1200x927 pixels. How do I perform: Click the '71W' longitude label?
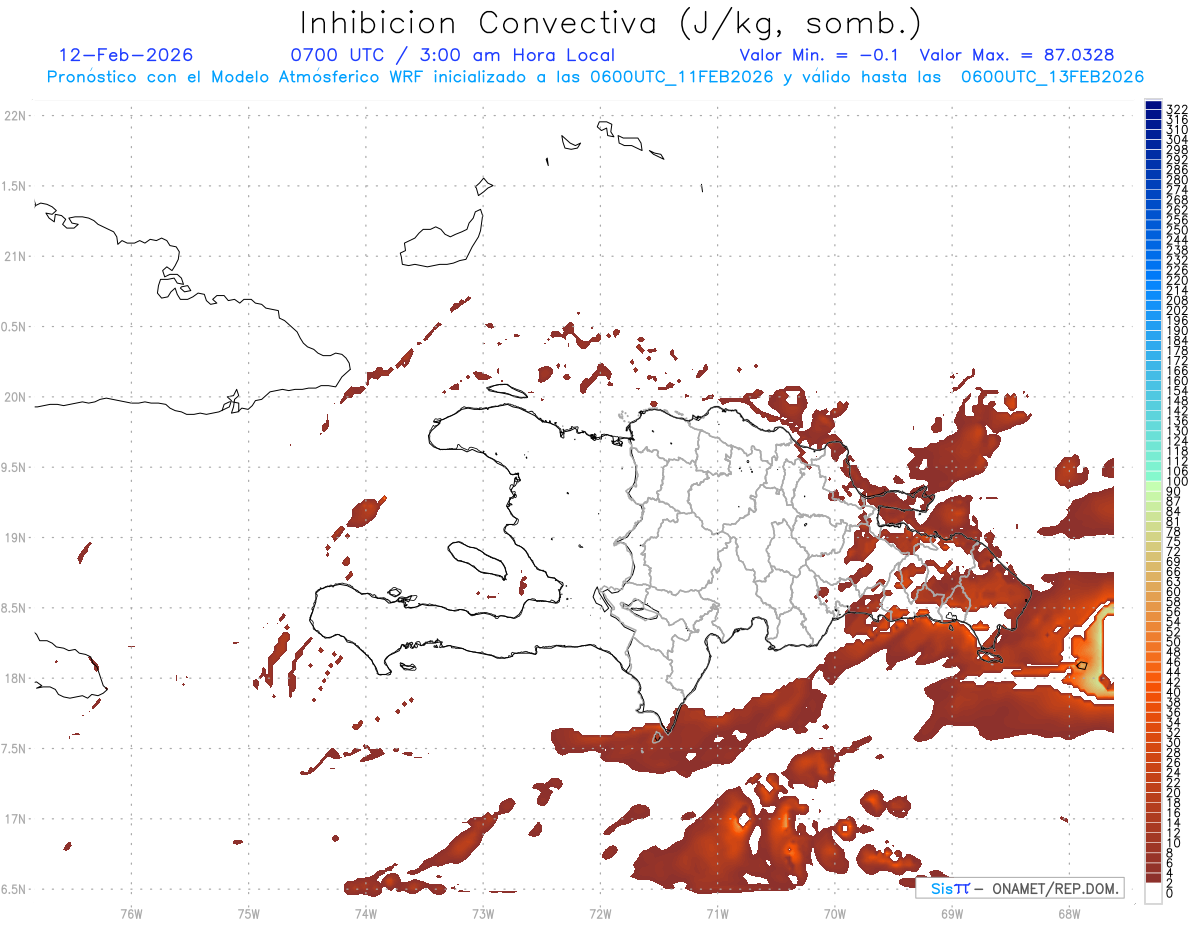pos(717,913)
